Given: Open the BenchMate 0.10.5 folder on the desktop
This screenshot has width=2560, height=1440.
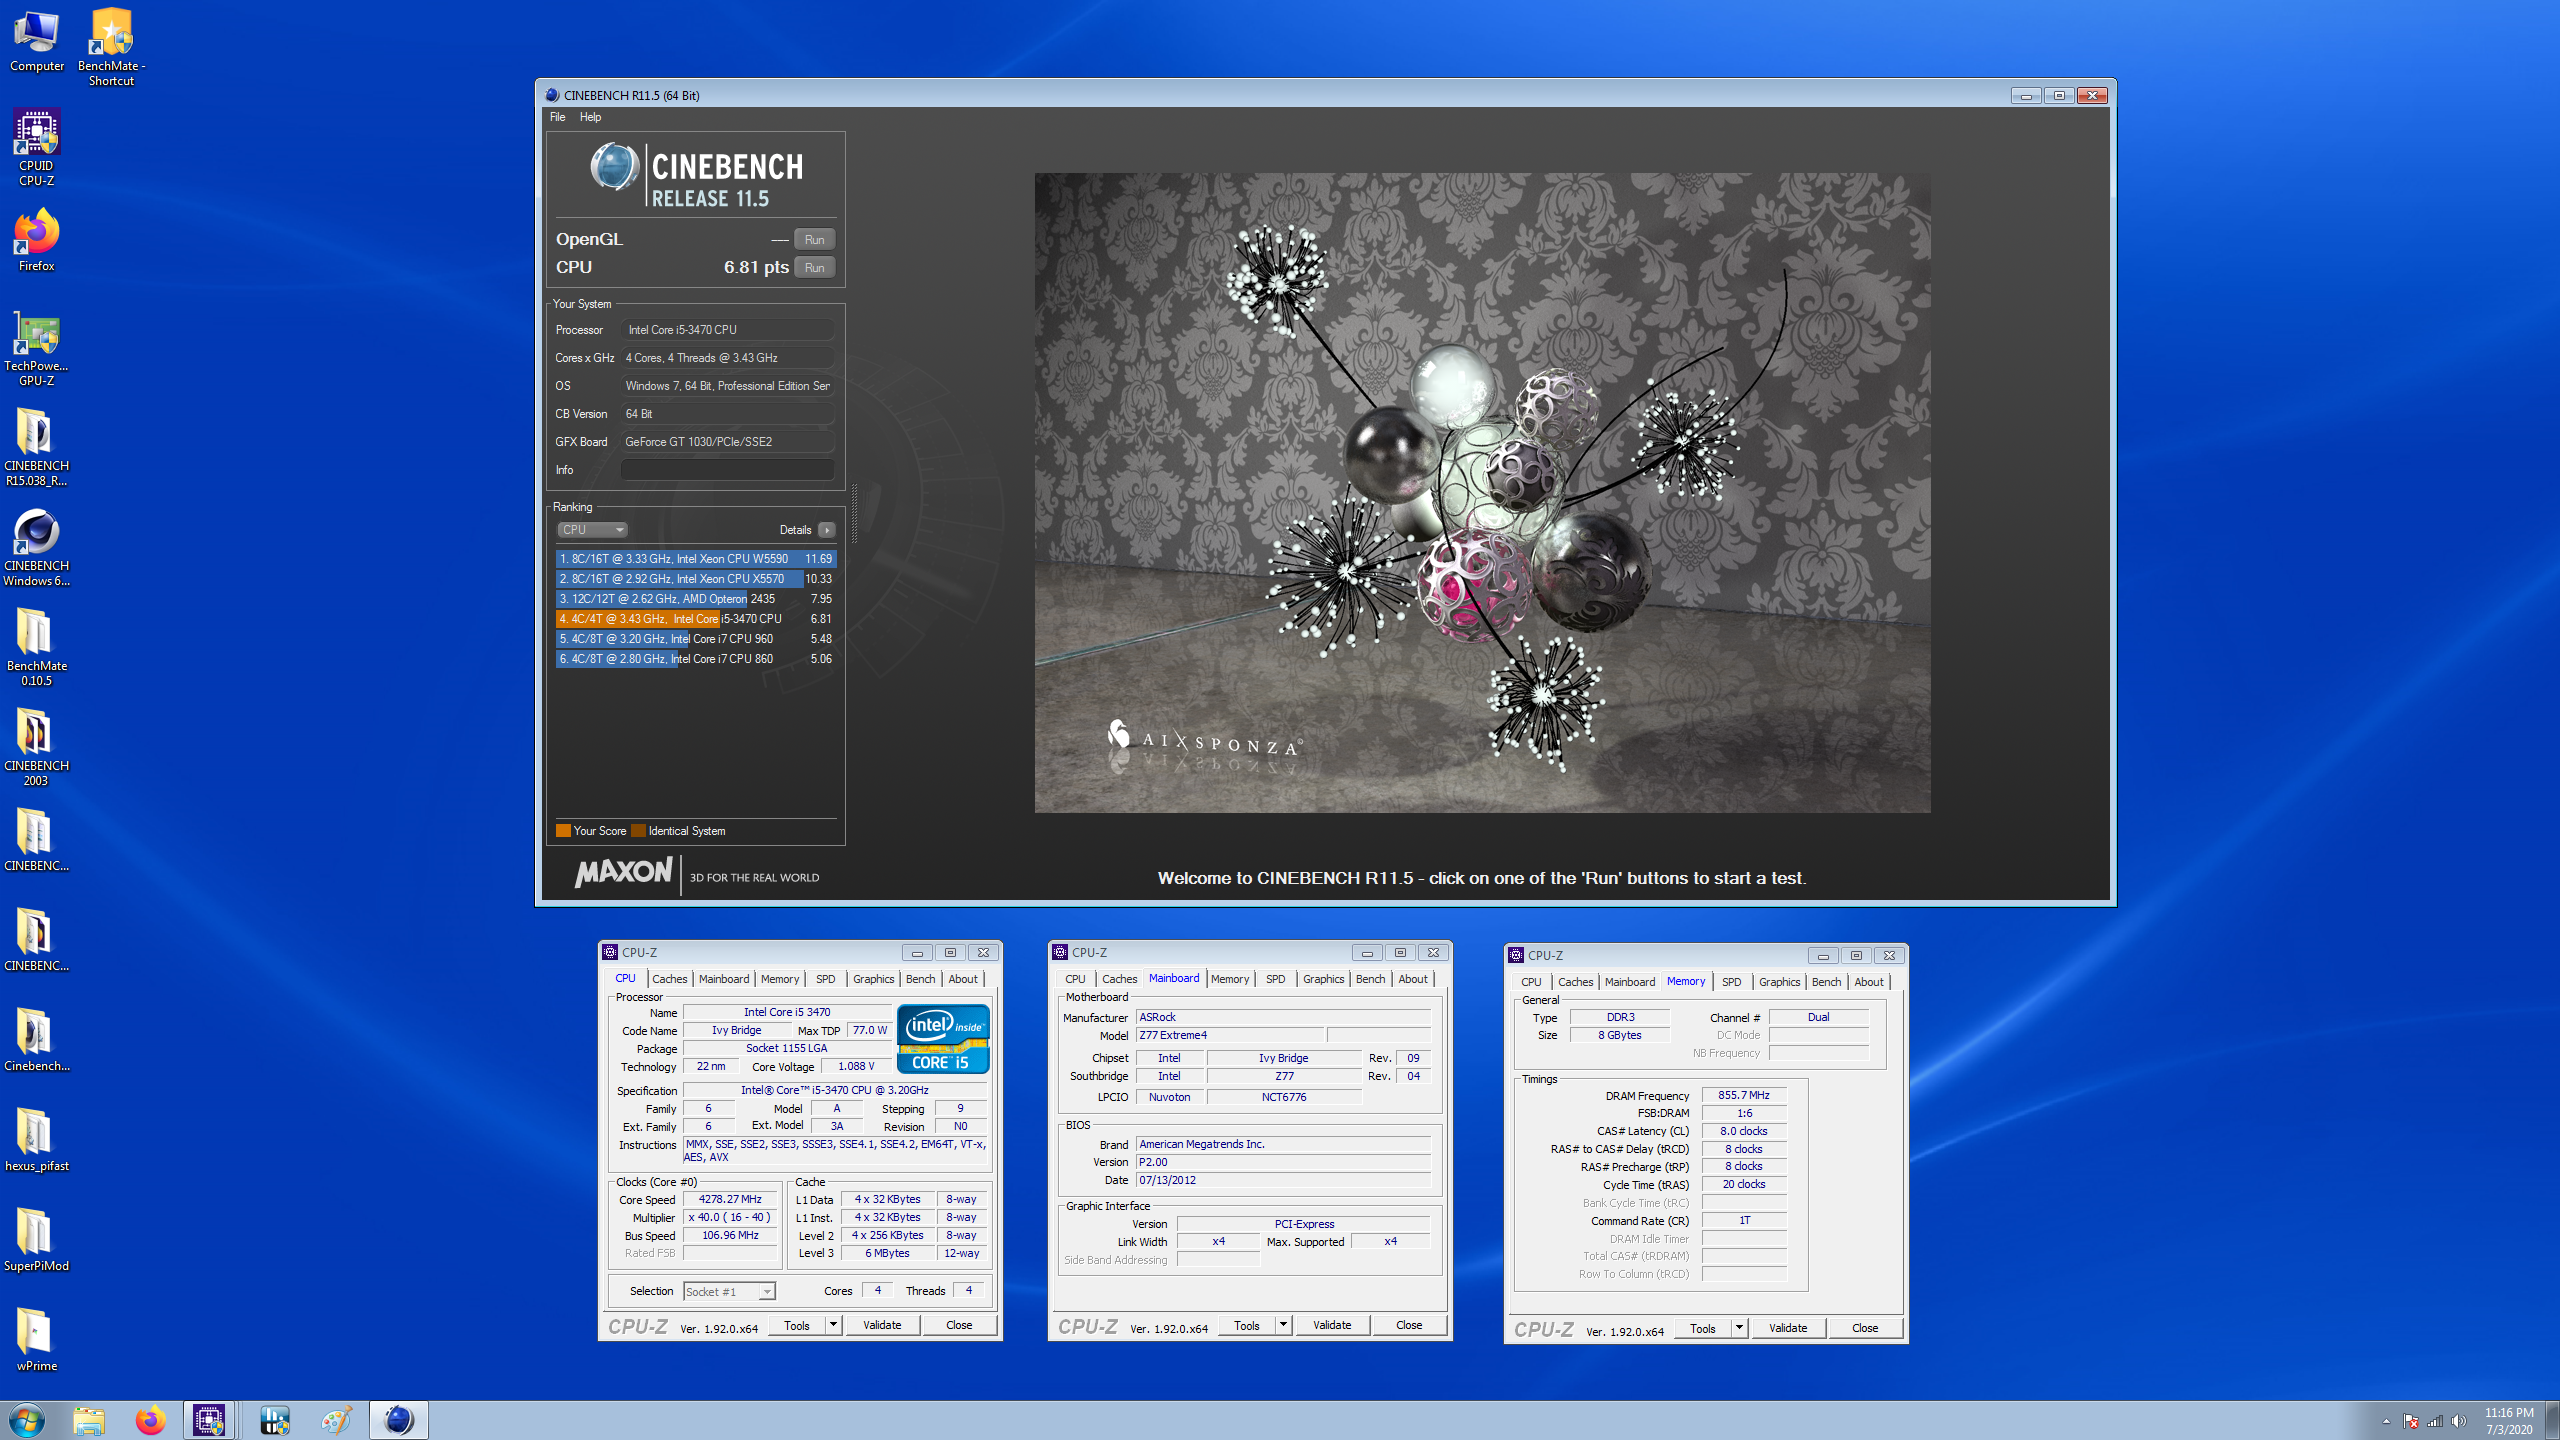Looking at the screenshot, I should point(37,647).
